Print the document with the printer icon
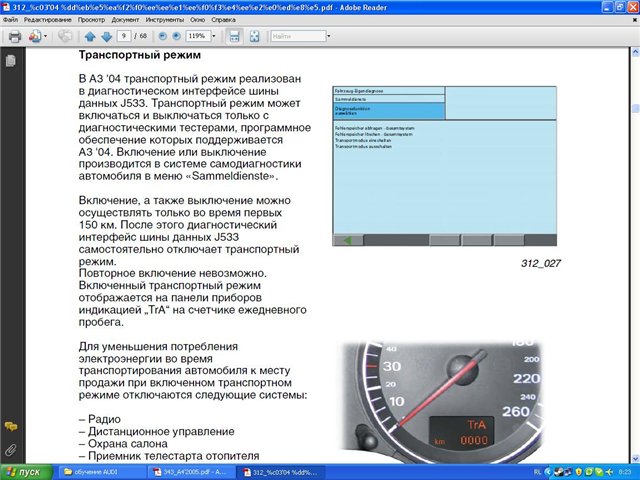Screen dimensions: 640x480 click(x=15, y=36)
